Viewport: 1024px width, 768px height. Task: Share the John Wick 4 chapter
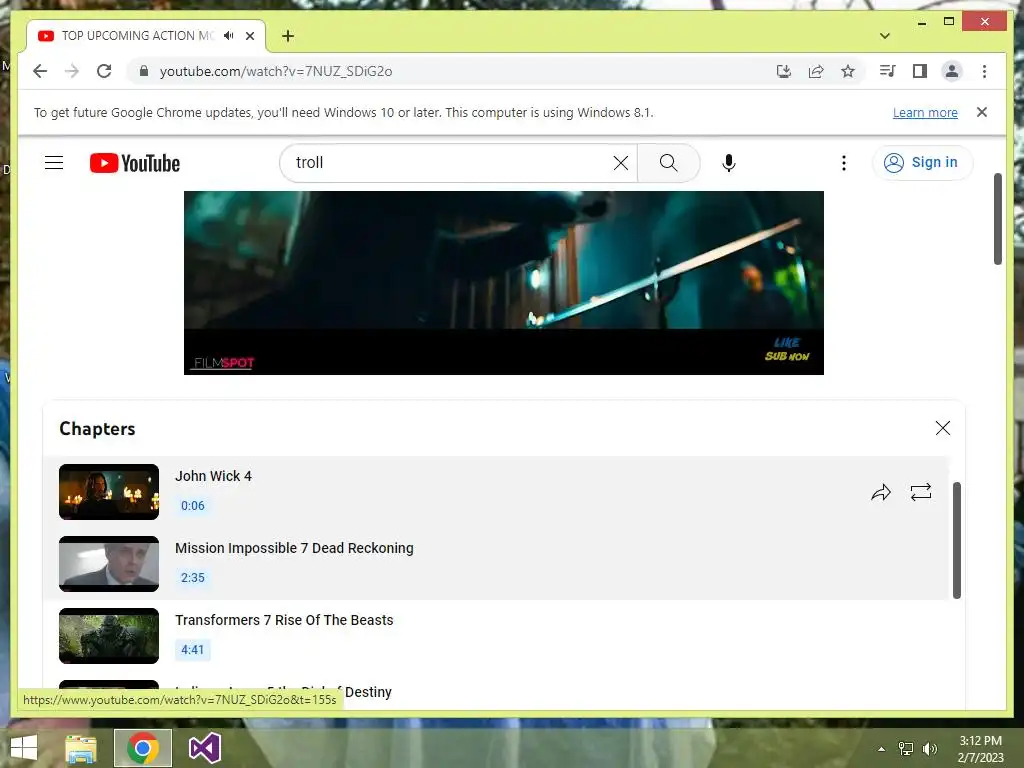coord(881,492)
